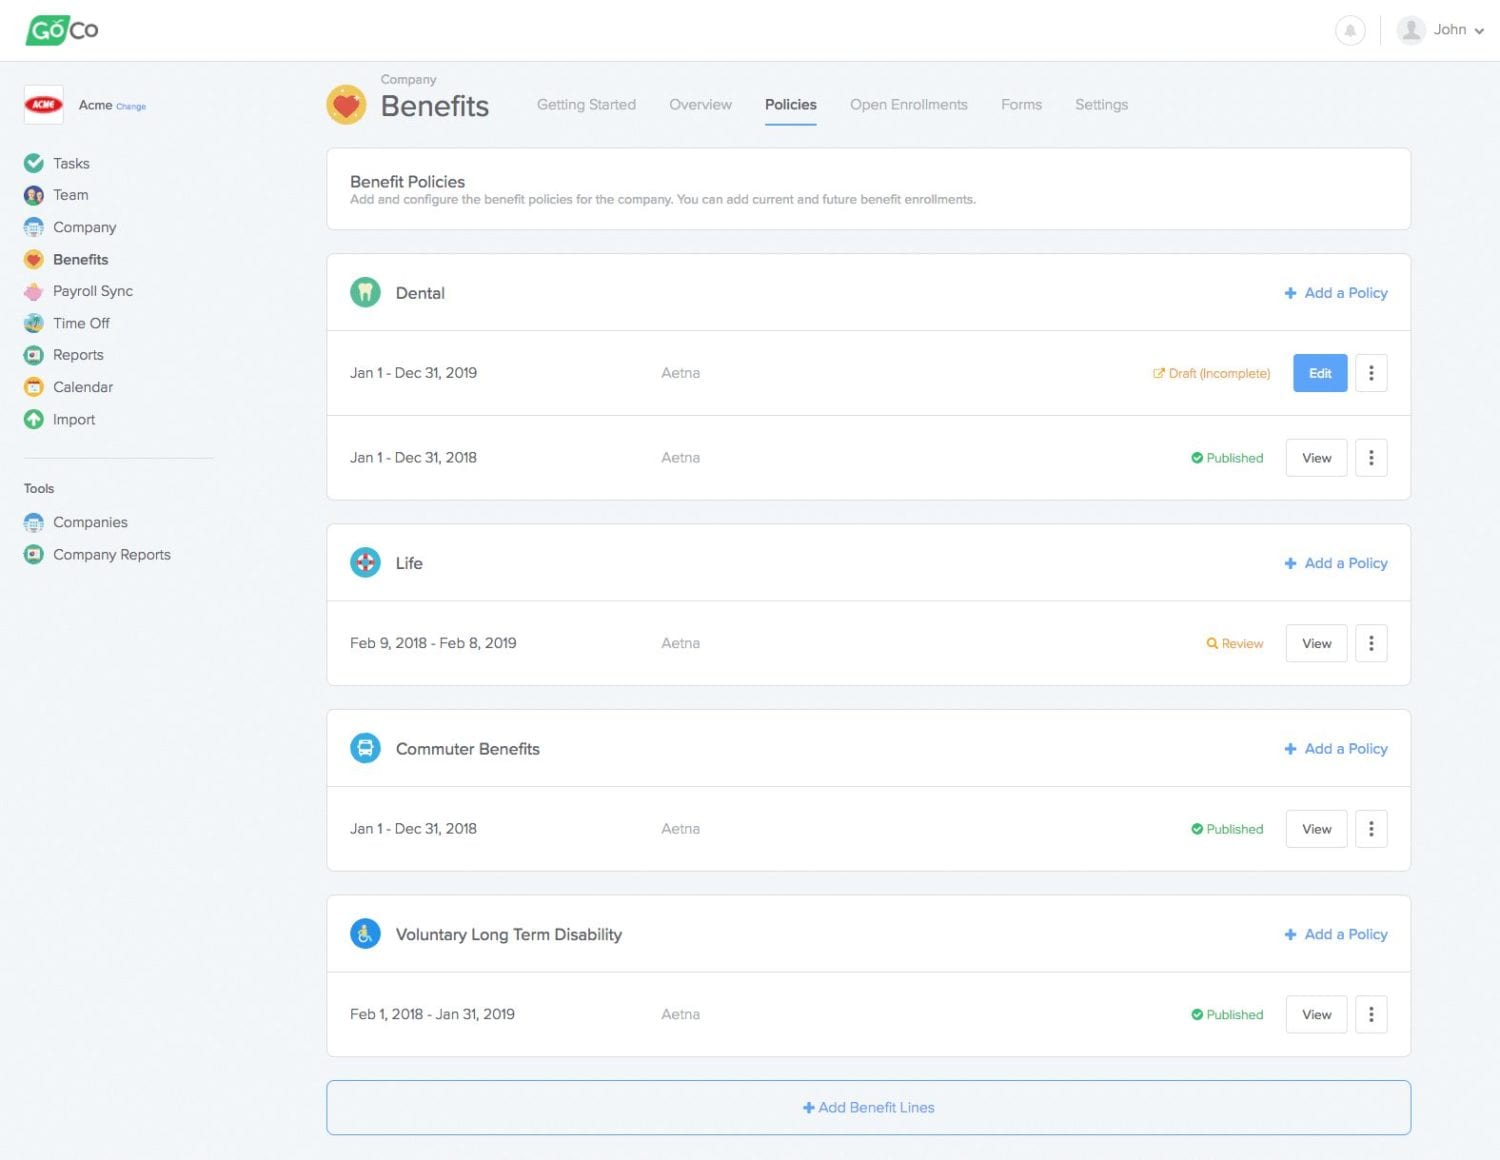
Task: Select the Calendar icon in sidebar
Action: [34, 387]
